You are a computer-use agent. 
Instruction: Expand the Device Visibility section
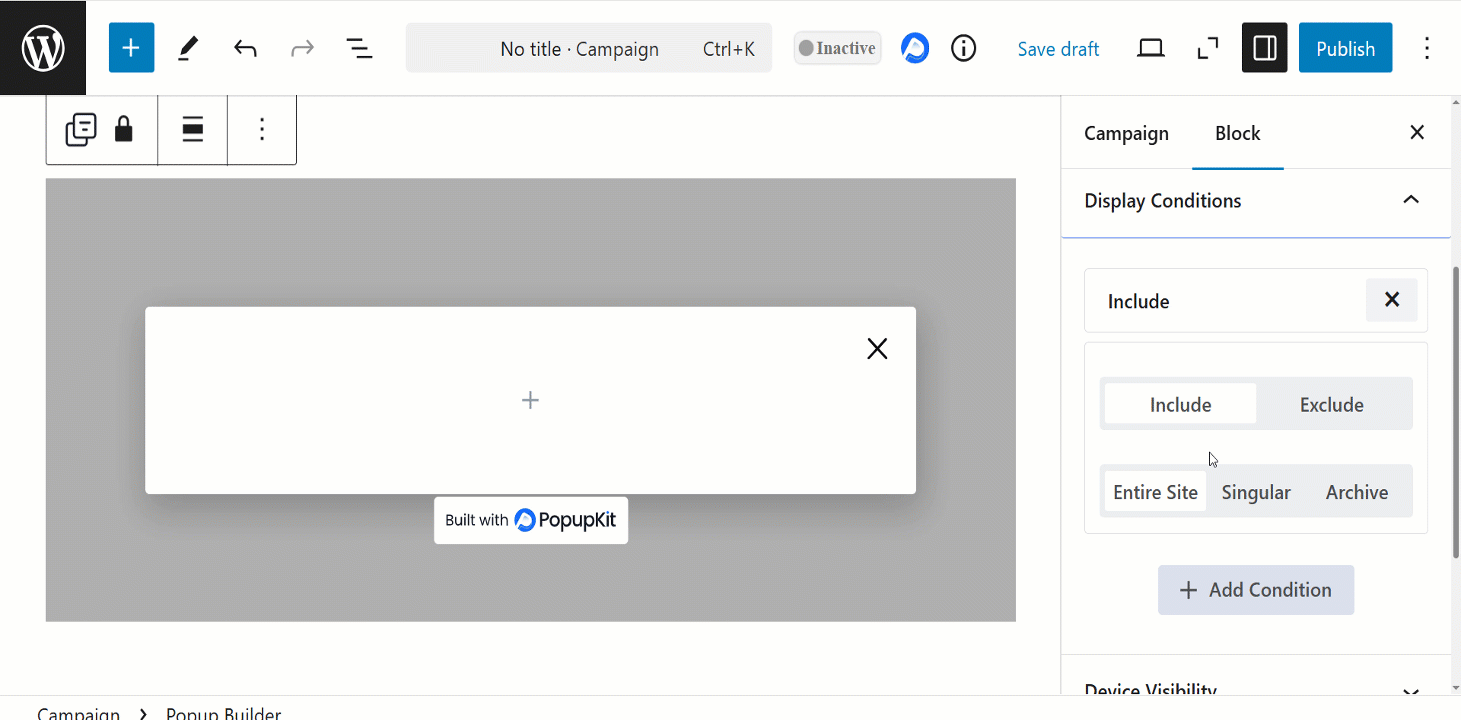pos(1411,691)
